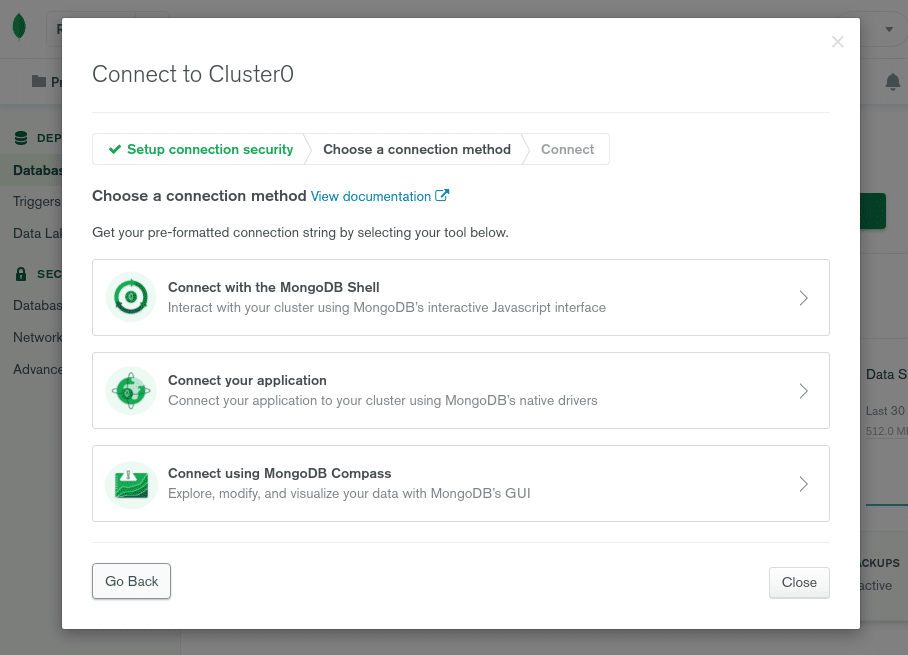The height and width of the screenshot is (655, 908).
Task: Open the View documentation link
Action: pyautogui.click(x=371, y=196)
